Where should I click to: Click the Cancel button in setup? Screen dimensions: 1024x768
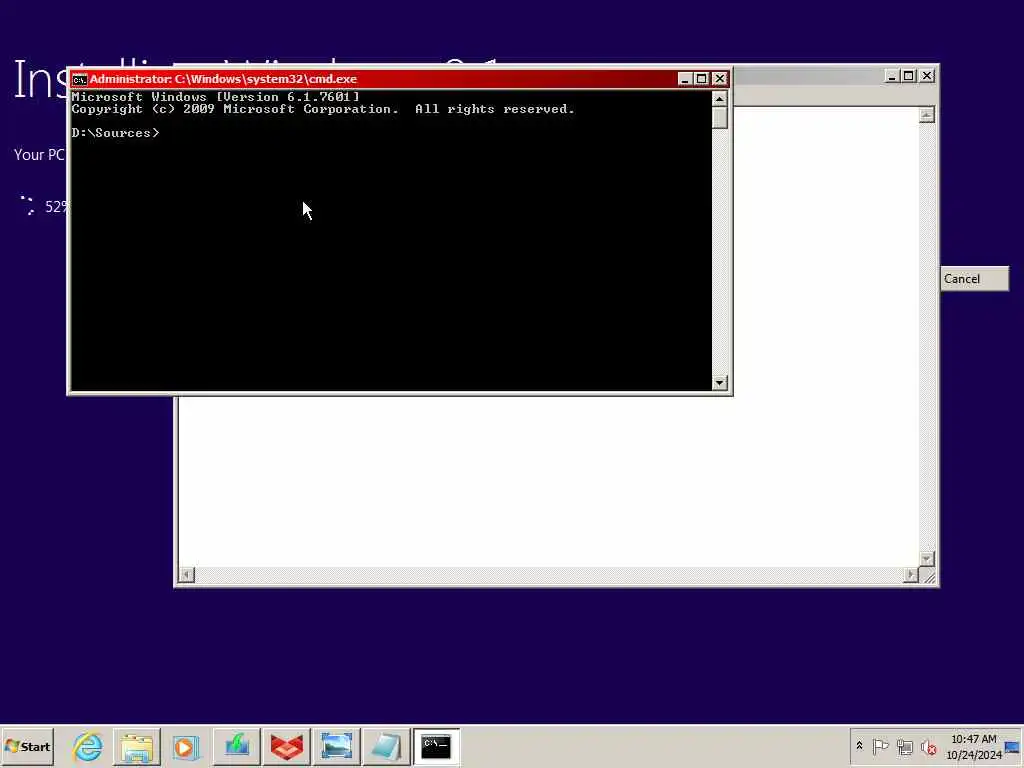[974, 279]
